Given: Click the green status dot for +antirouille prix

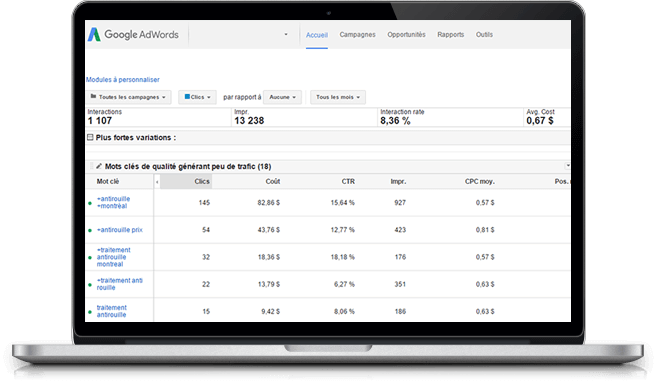Looking at the screenshot, I should coord(90,231).
